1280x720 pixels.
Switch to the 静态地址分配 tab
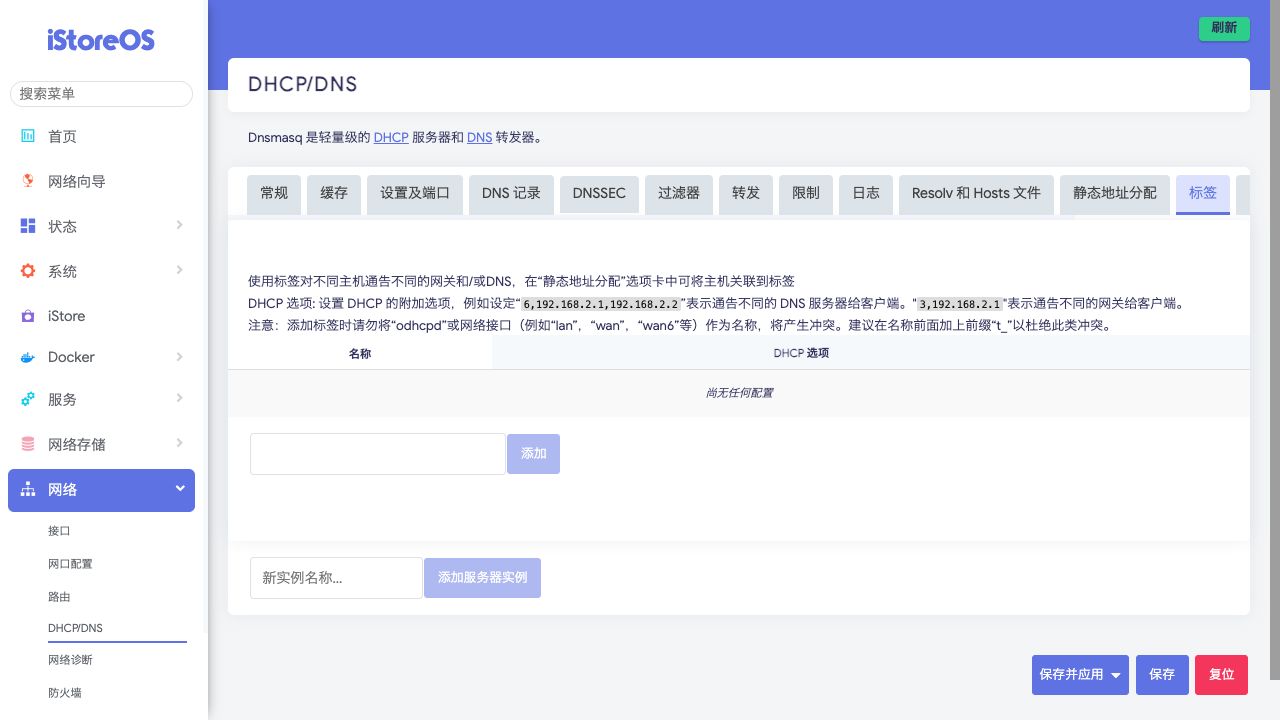click(1114, 193)
